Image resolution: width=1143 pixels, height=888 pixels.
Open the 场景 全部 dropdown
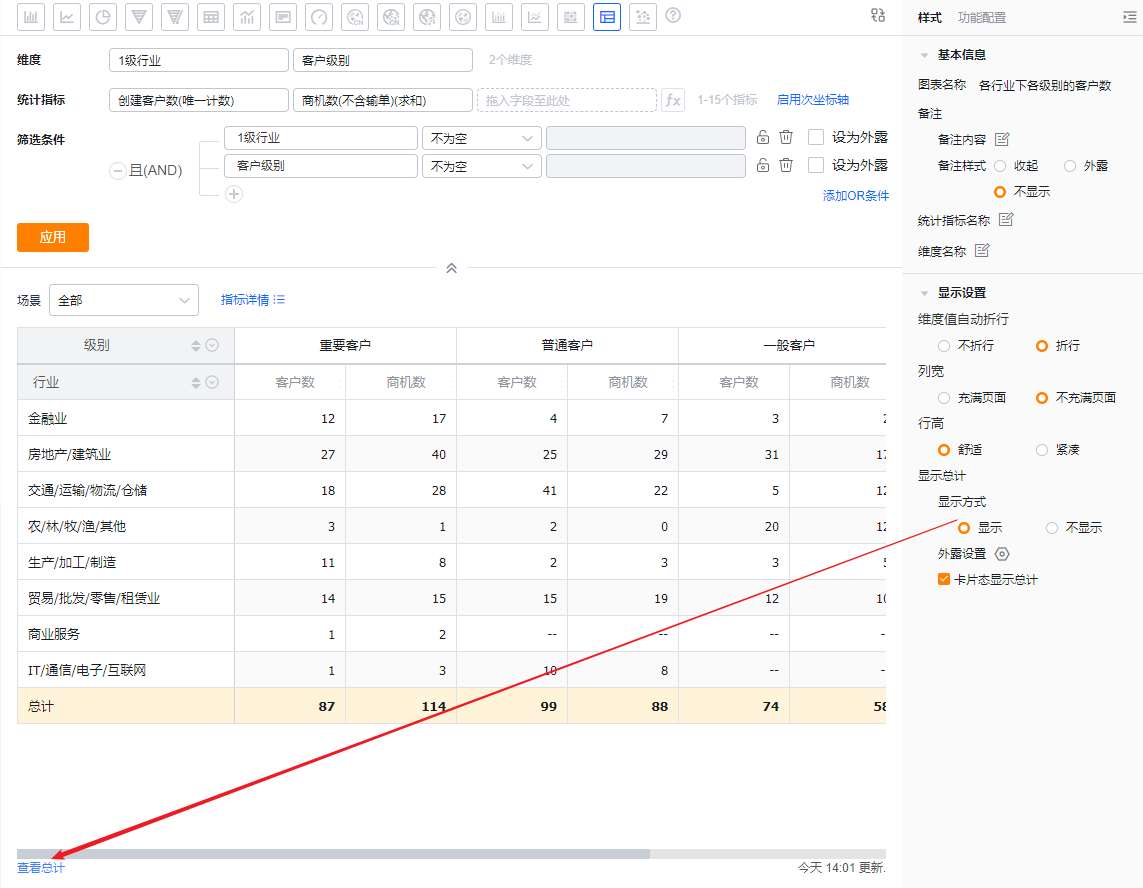pos(124,300)
